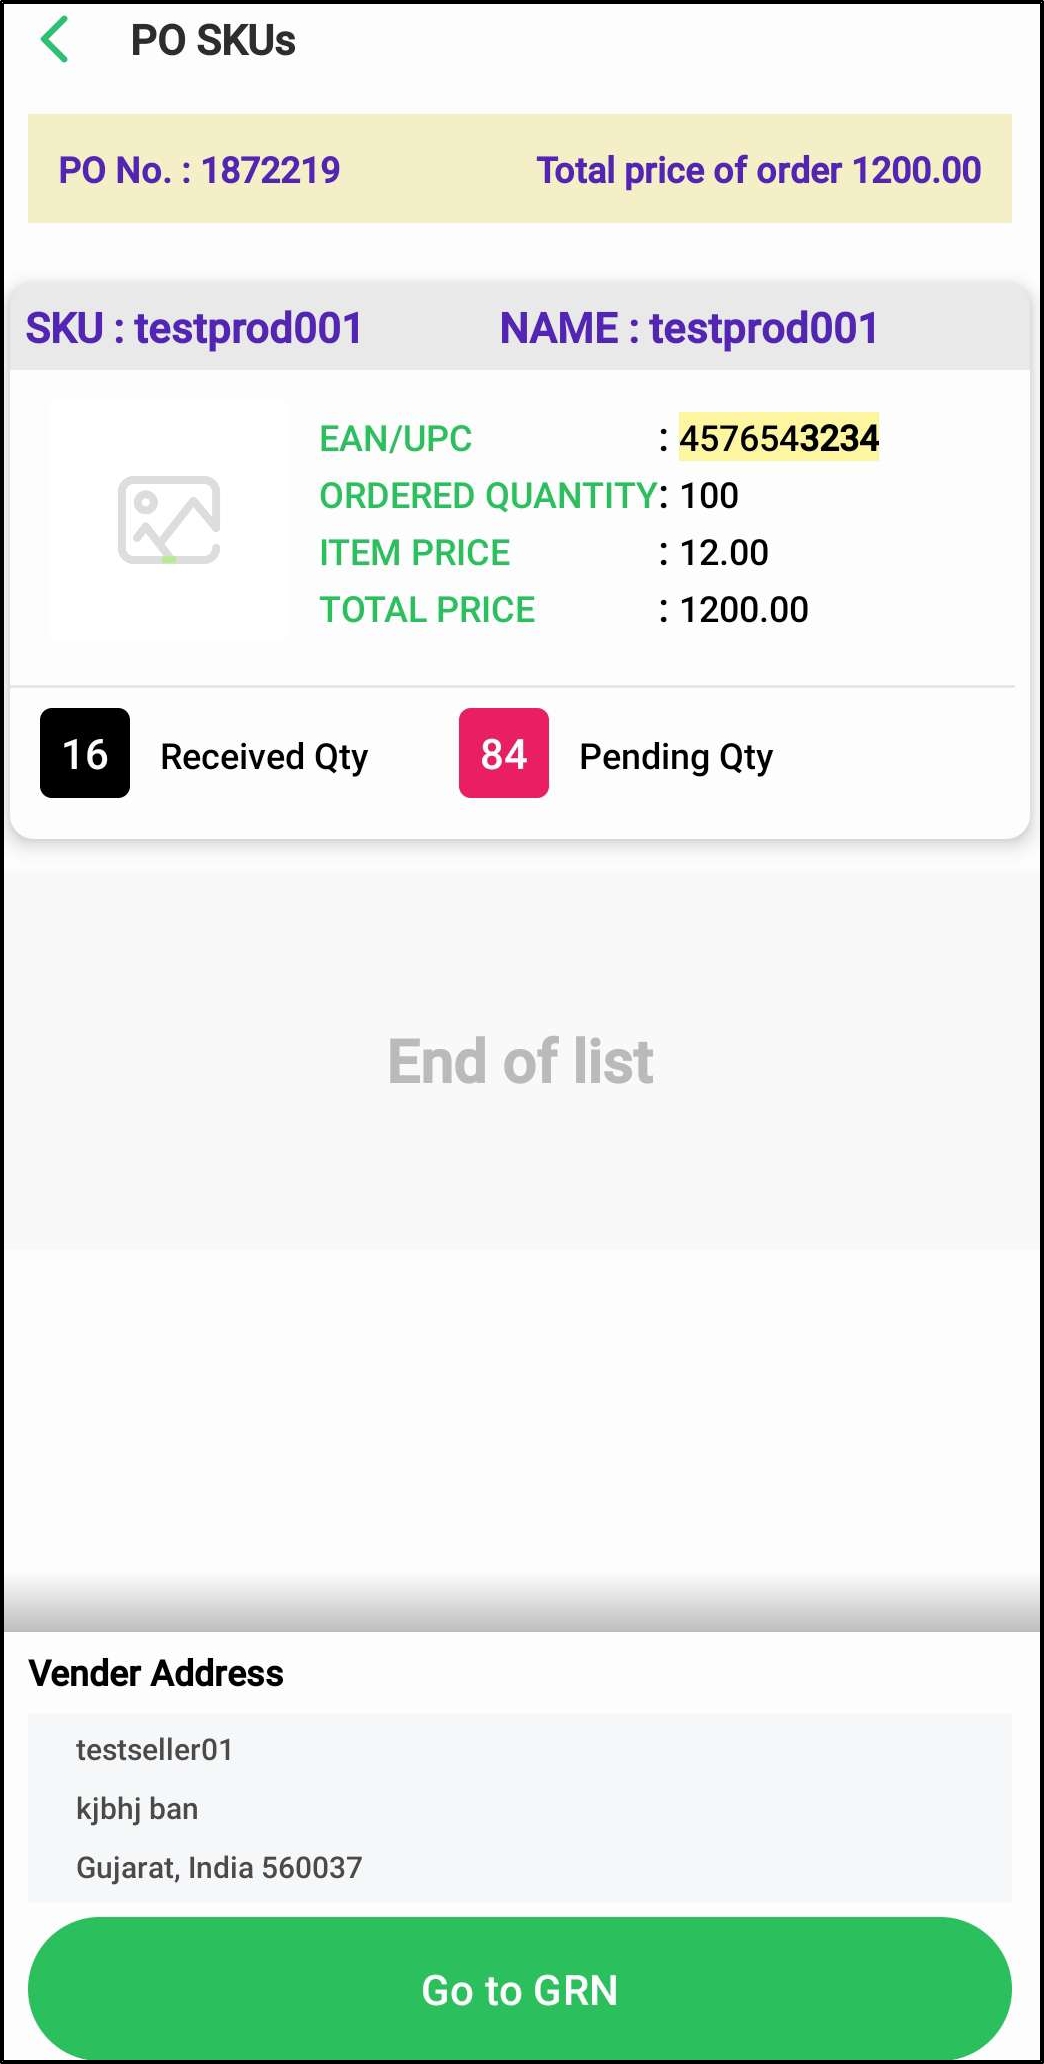This screenshot has width=1044, height=2064.
Task: Tap the ordered quantity value 100
Action: 709,496
